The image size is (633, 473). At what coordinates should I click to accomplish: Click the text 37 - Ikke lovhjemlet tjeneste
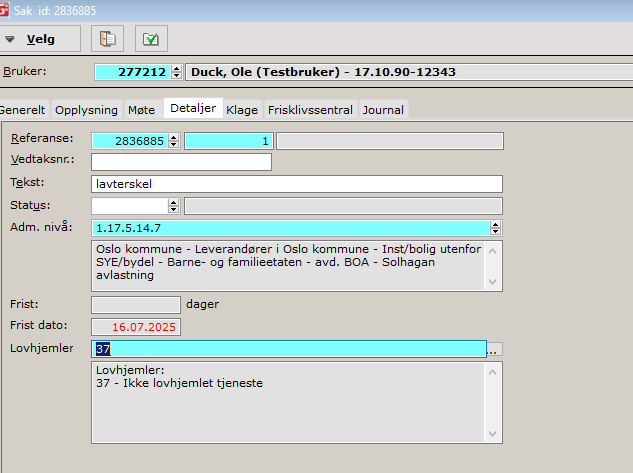pos(179,383)
